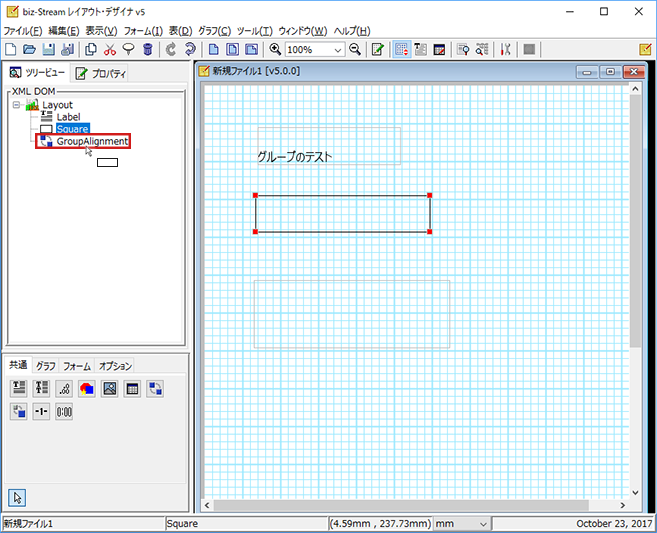Screen dimensions: 657x533
Task: Open the ファイル(F) menu
Action: point(23,31)
